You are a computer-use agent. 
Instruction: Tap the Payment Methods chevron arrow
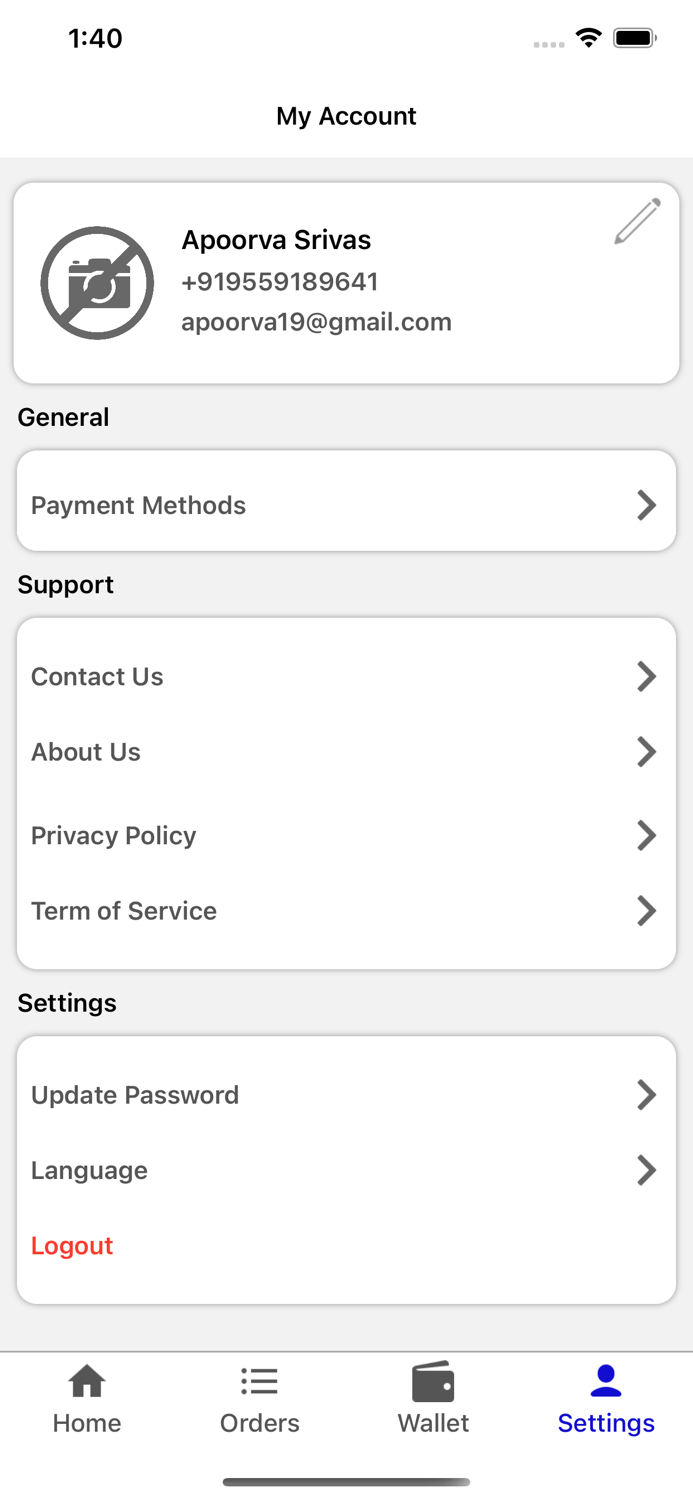[x=646, y=505]
